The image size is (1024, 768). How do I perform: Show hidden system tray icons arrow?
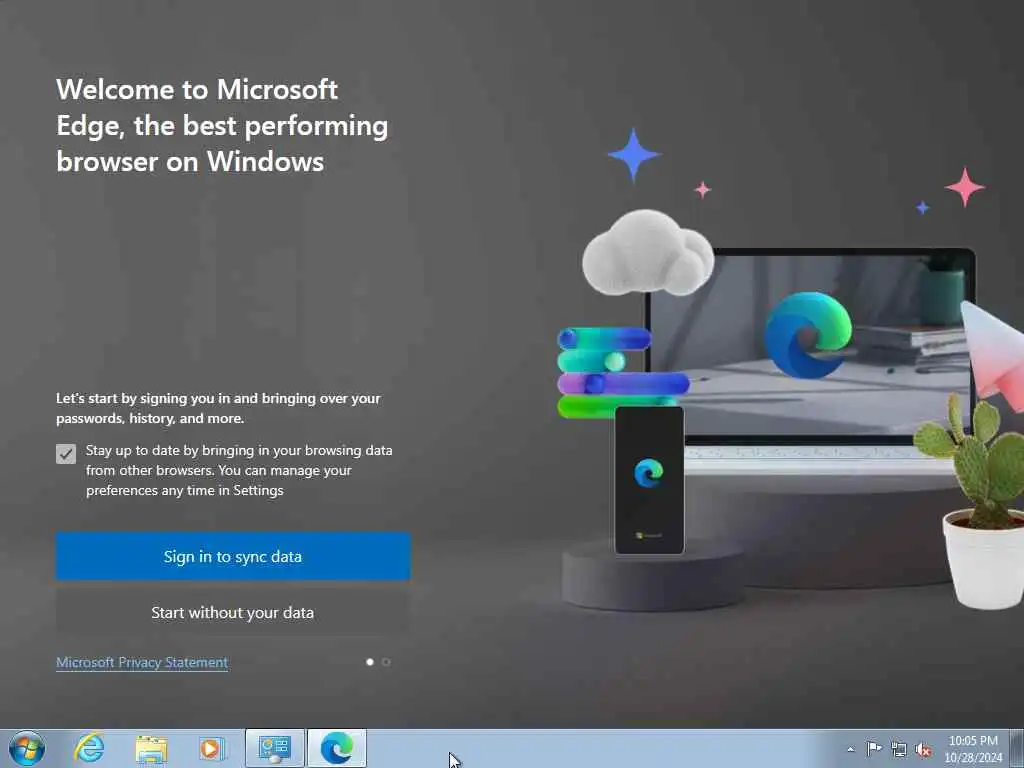tap(850, 749)
